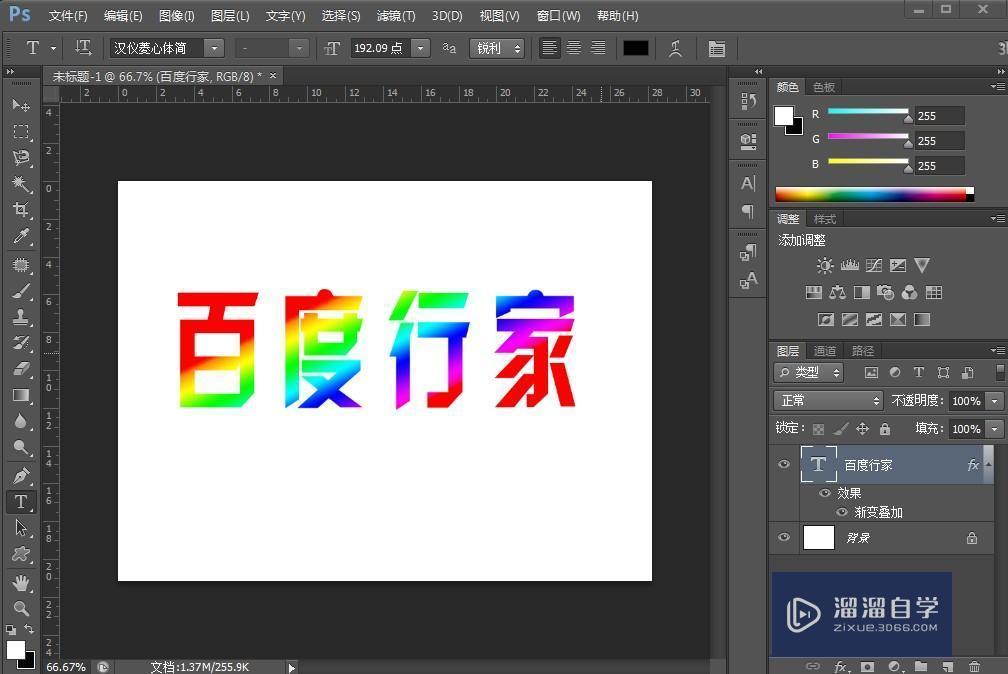
Task: Toggle lock all for layer
Action: click(x=885, y=428)
